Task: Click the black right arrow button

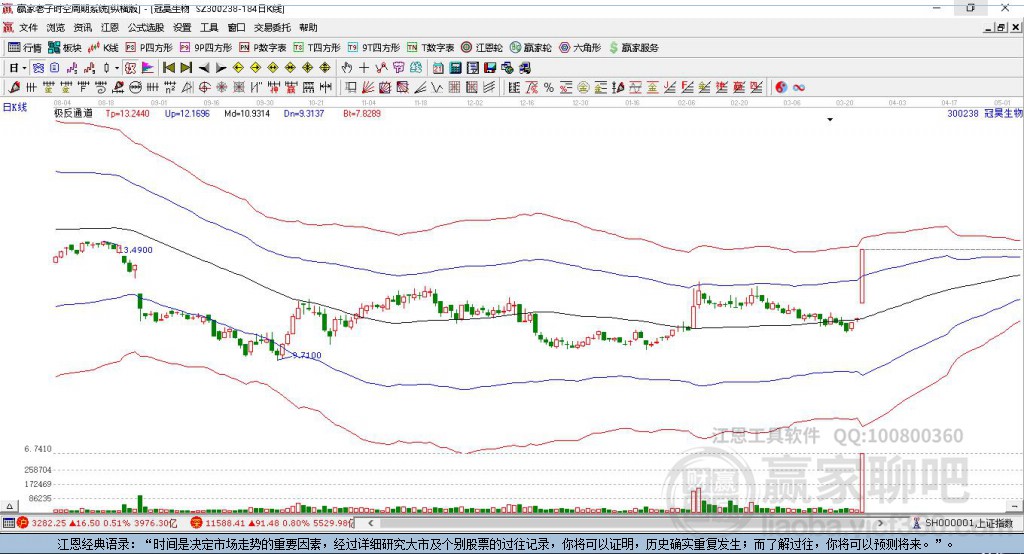Action: [x=221, y=68]
